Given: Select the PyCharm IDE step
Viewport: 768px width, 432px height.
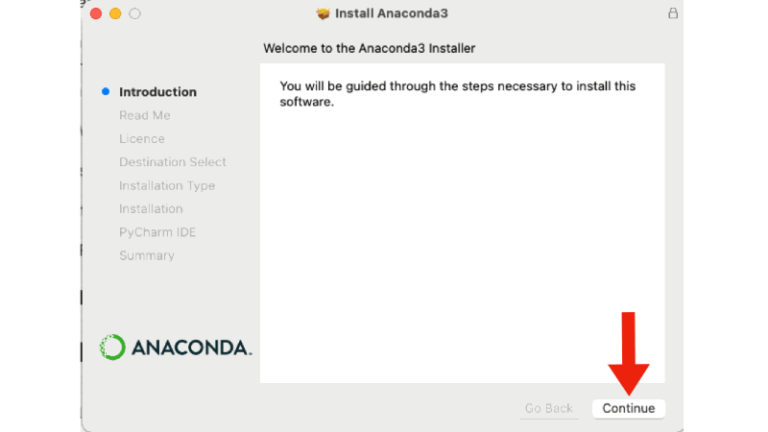Looking at the screenshot, I should coord(158,232).
